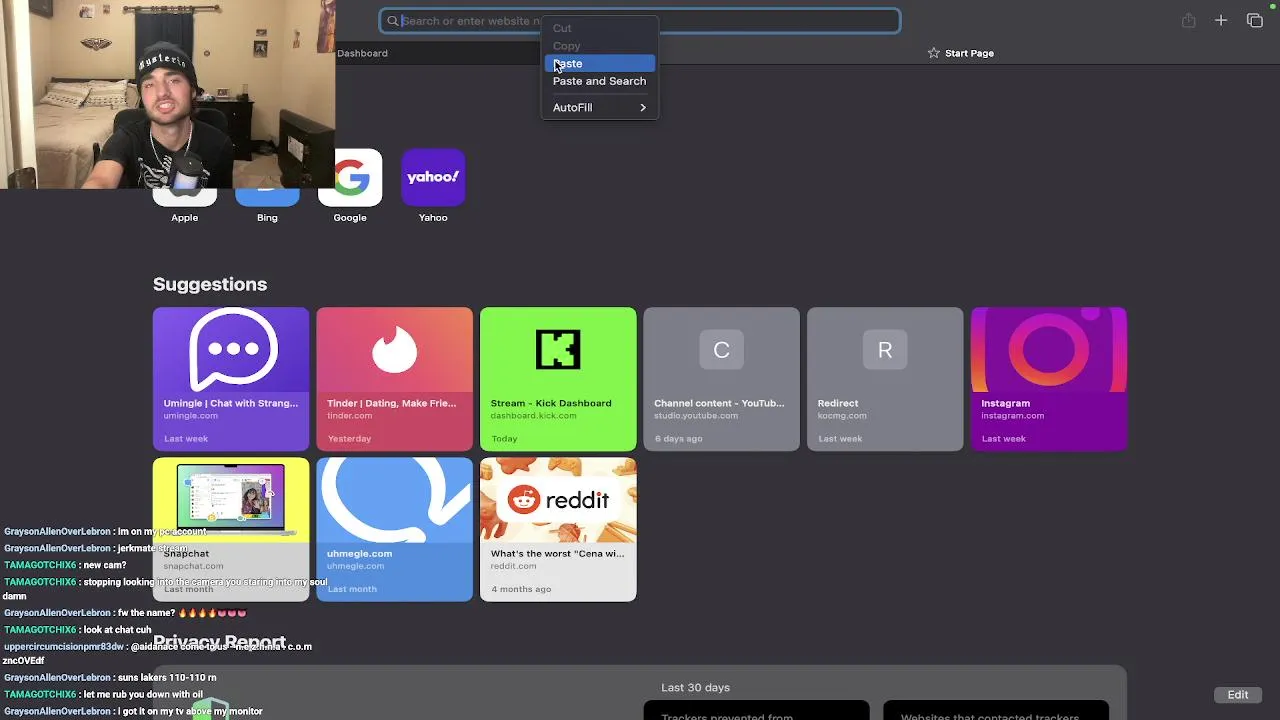The height and width of the screenshot is (720, 1280).
Task: Open Yahoo favorite icon
Action: coord(433,177)
